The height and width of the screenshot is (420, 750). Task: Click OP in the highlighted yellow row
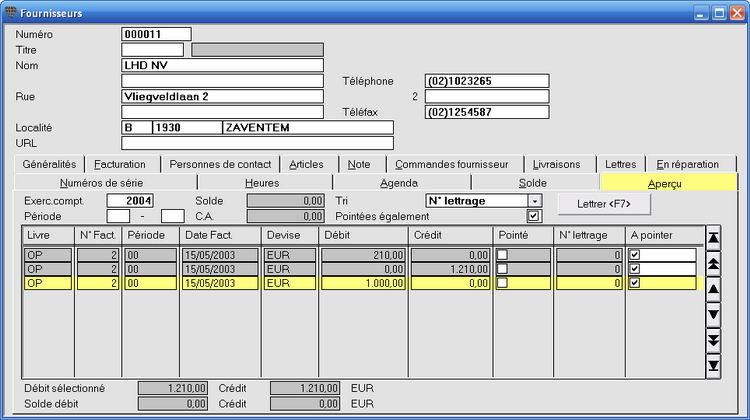(48, 283)
